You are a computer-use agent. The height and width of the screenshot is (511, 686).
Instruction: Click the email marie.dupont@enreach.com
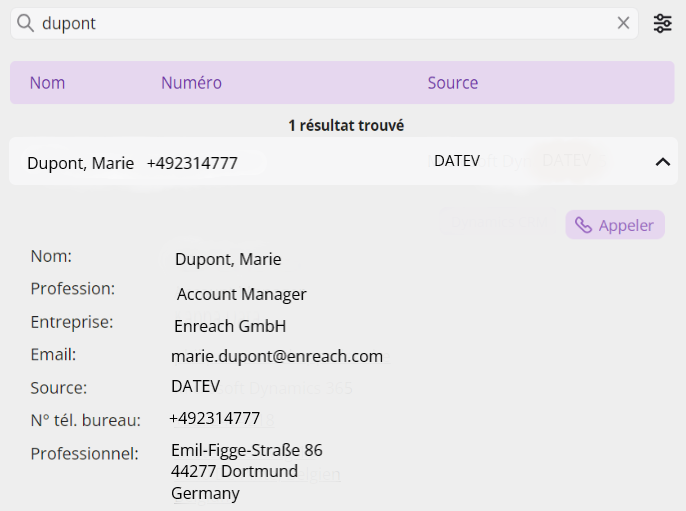click(x=277, y=356)
